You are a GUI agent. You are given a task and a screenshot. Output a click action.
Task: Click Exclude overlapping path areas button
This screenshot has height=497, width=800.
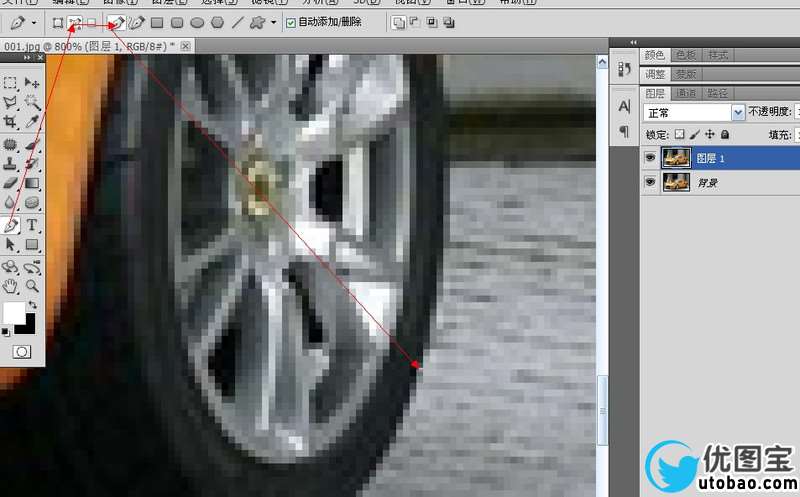[449, 23]
